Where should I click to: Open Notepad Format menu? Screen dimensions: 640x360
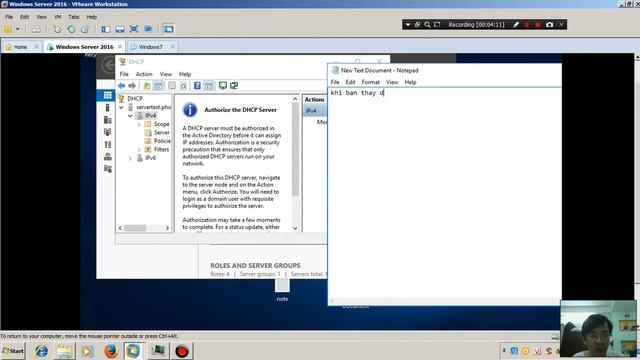(371, 82)
